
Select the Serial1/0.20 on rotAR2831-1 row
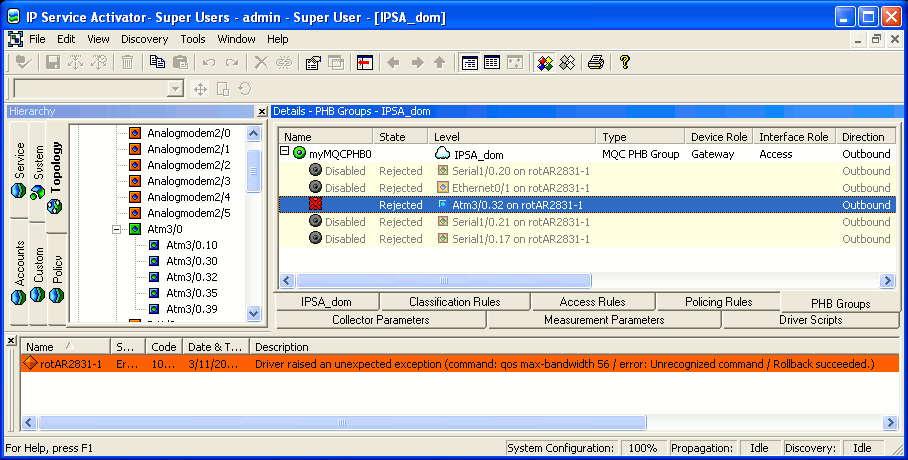(x=587, y=171)
